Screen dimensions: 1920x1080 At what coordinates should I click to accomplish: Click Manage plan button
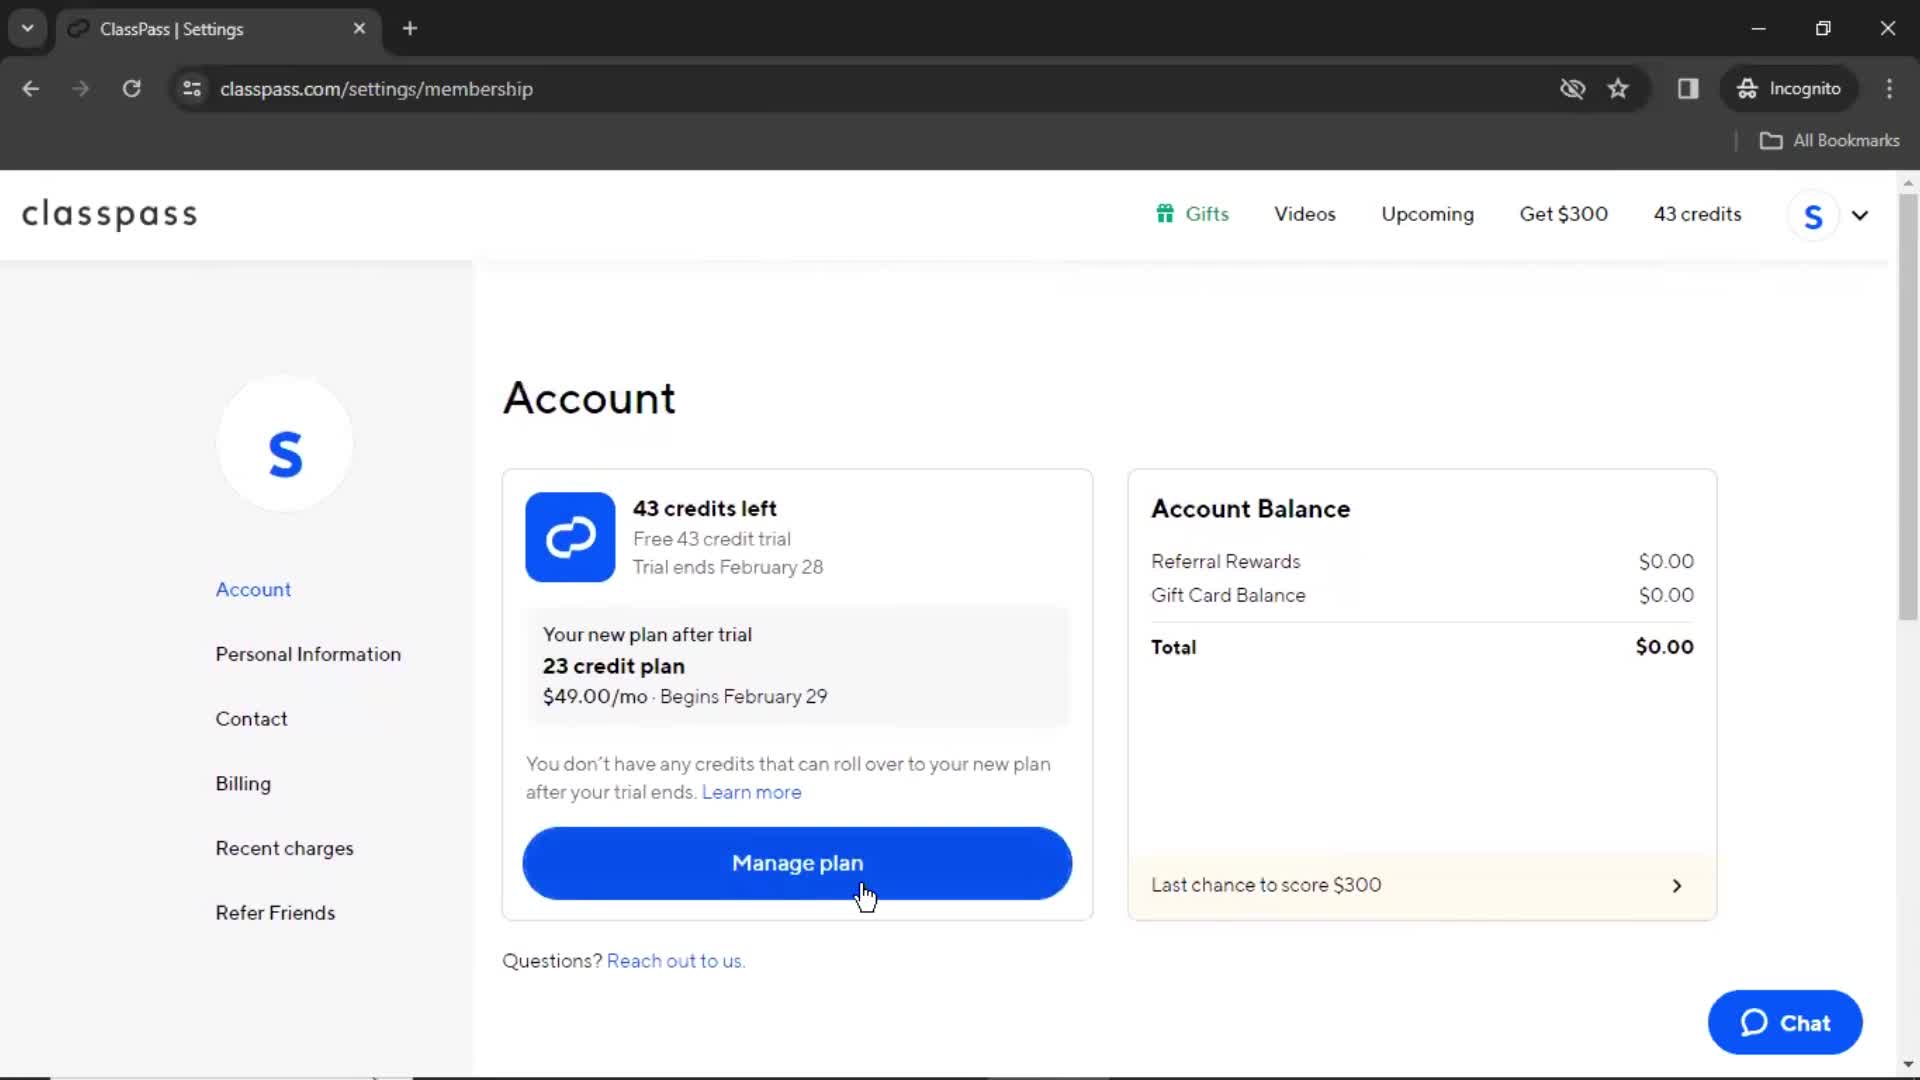point(798,862)
